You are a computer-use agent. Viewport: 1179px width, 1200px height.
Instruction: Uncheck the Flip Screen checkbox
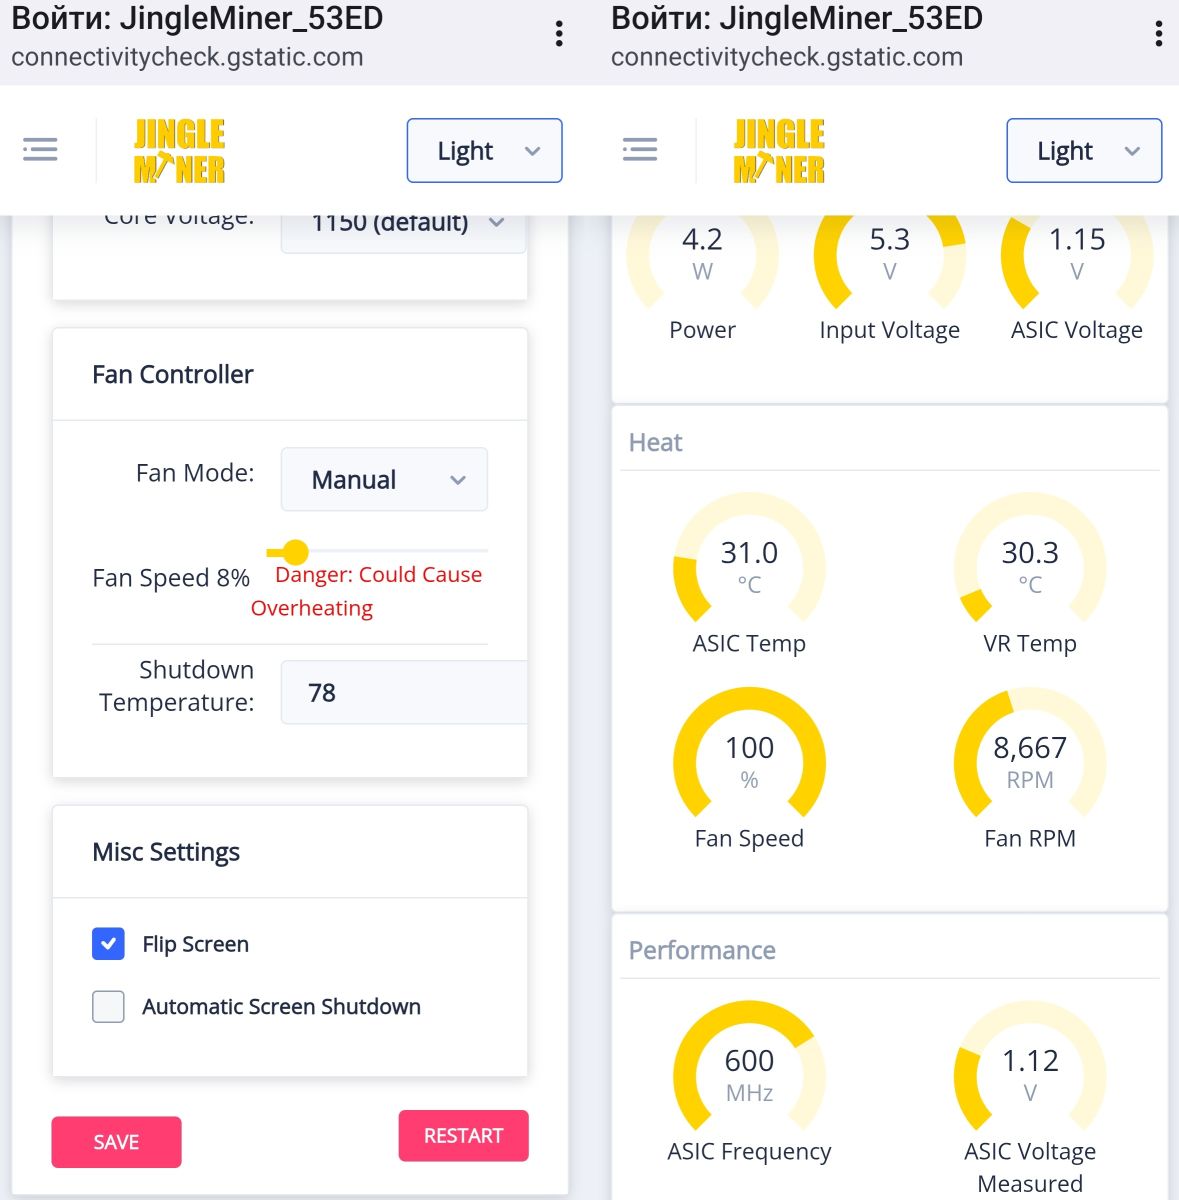coord(108,944)
